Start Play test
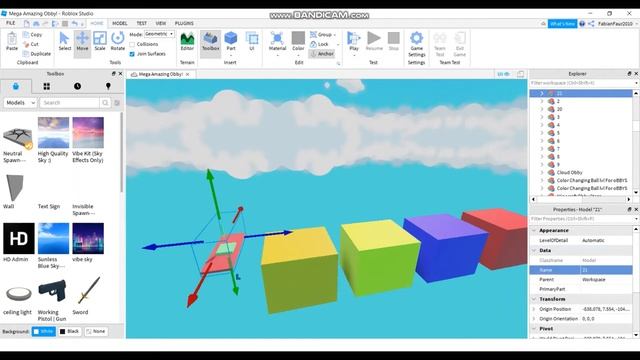 click(354, 42)
